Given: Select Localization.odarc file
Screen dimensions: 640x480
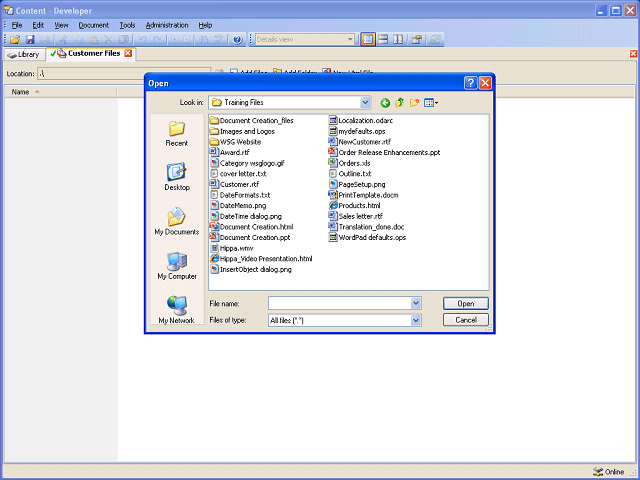Looking at the screenshot, I should pos(361,121).
